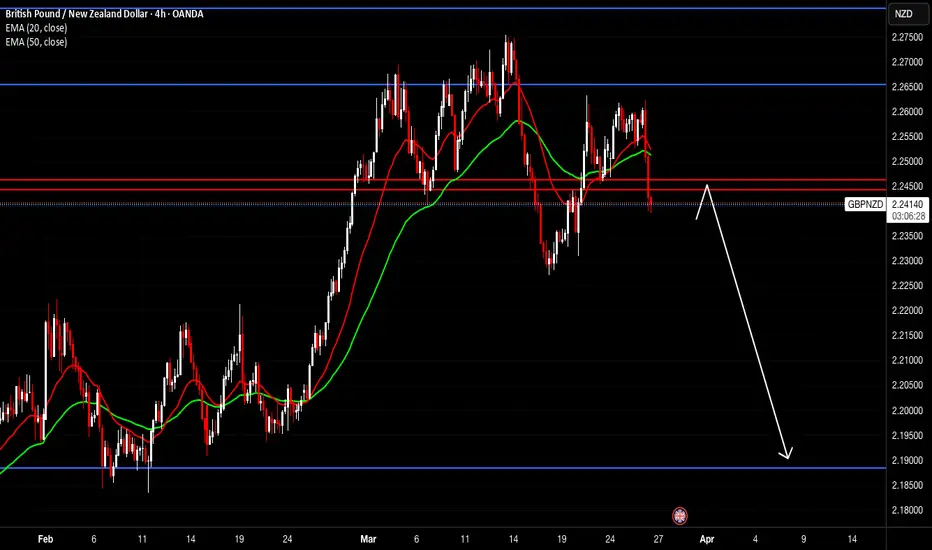Image resolution: width=932 pixels, height=550 pixels.
Task: Click the 2.19500 price axis label
Action: coord(907,435)
